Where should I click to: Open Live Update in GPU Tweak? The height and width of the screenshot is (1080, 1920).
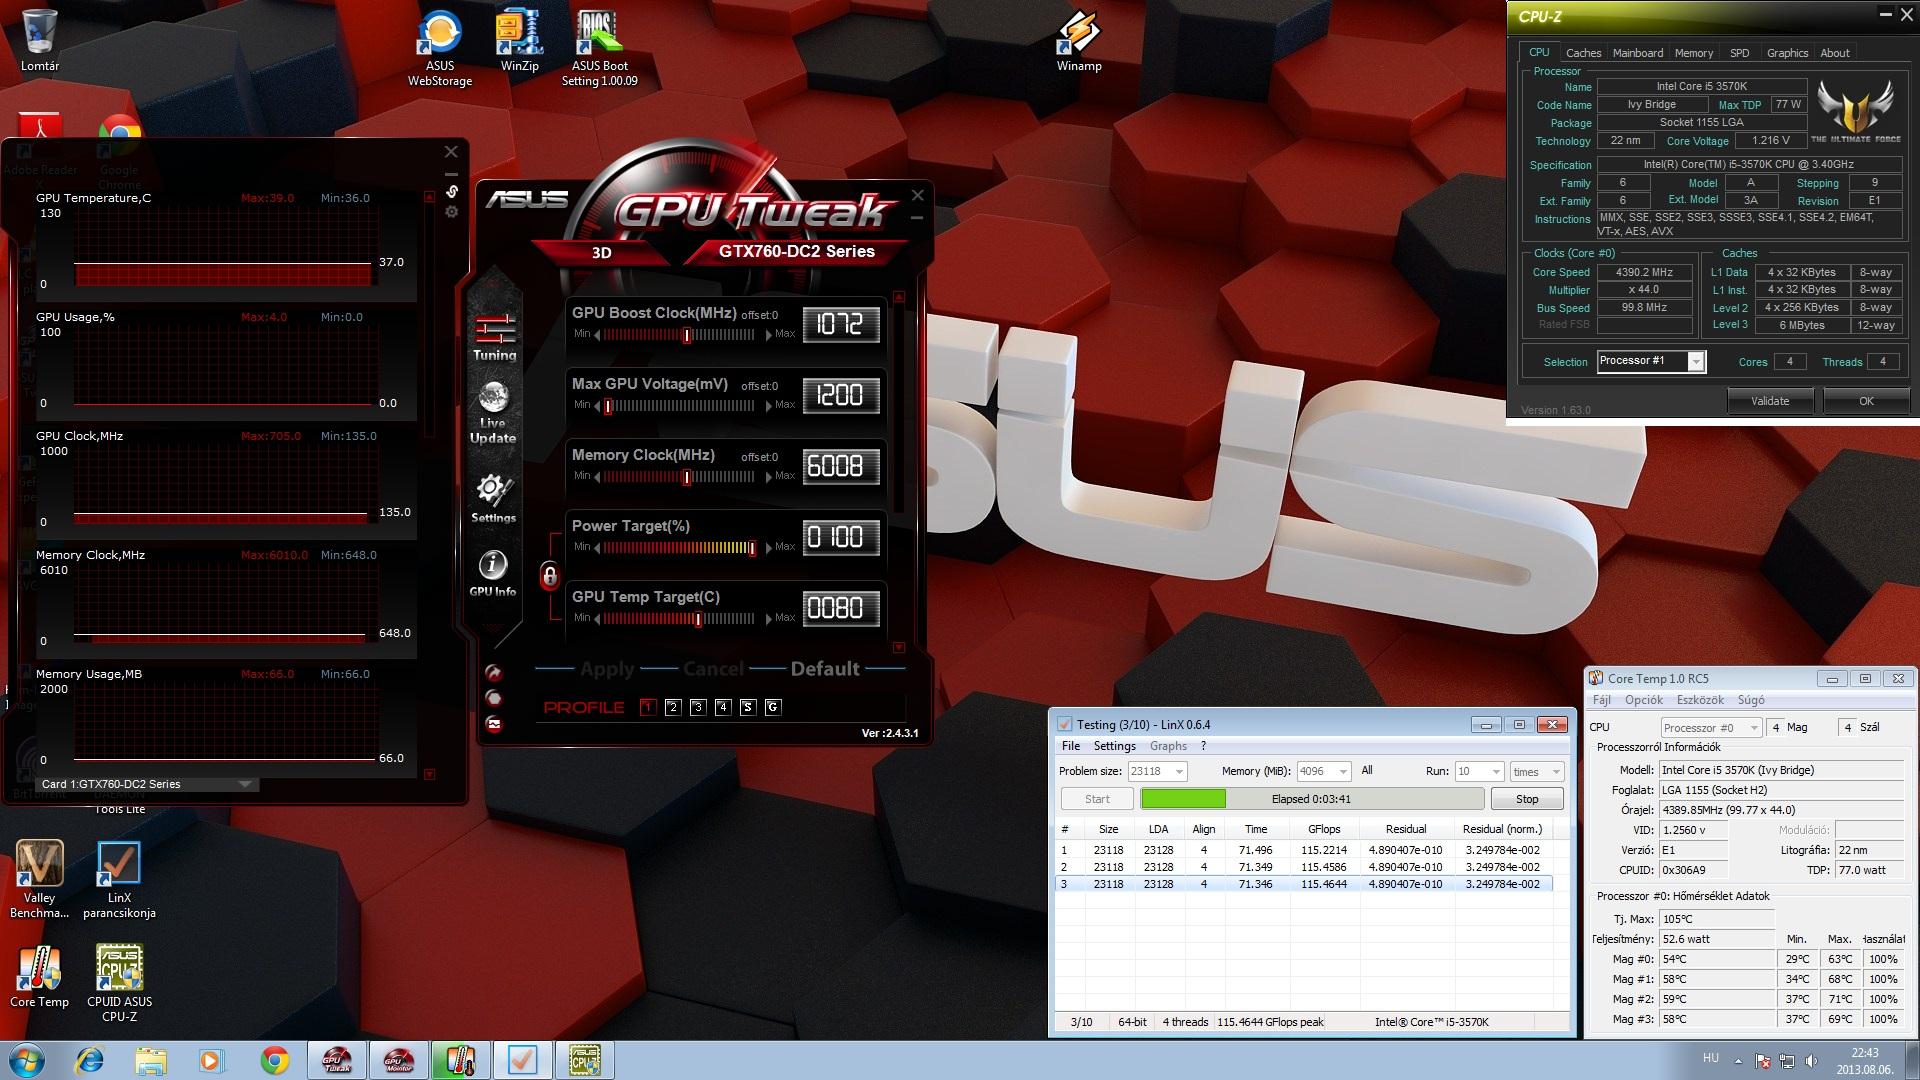click(493, 412)
